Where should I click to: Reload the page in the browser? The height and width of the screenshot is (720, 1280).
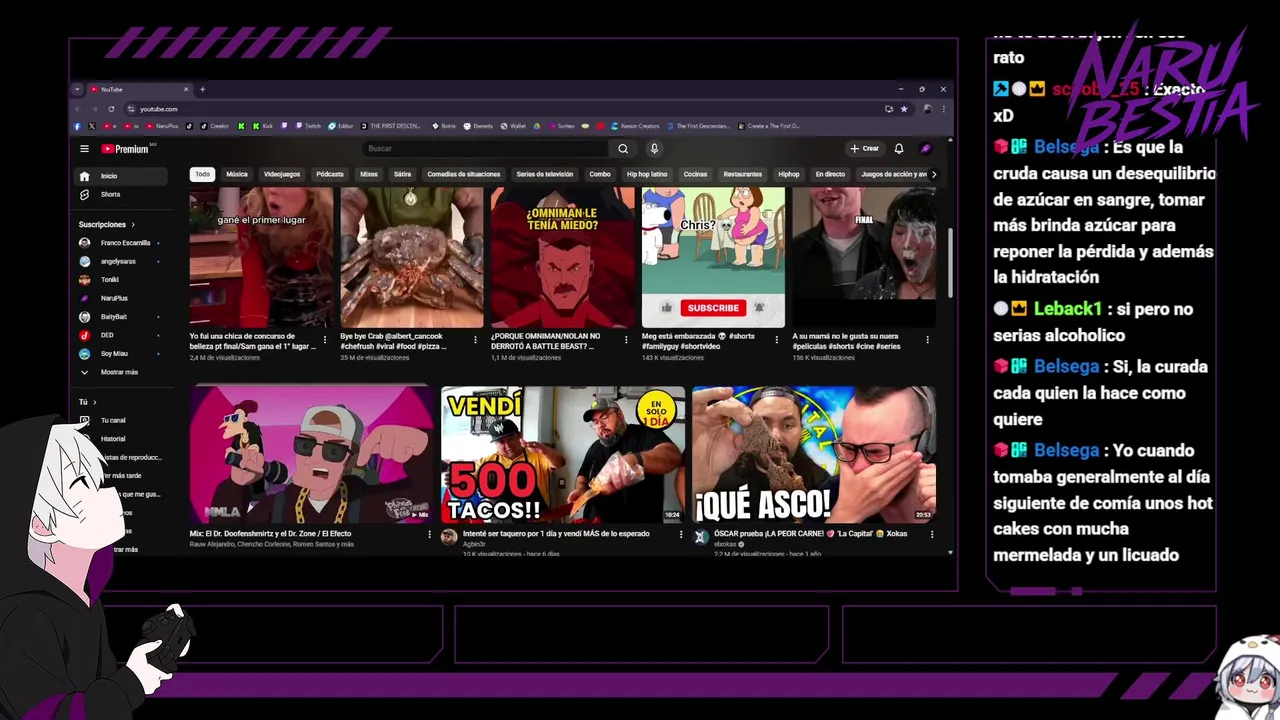[x=111, y=109]
